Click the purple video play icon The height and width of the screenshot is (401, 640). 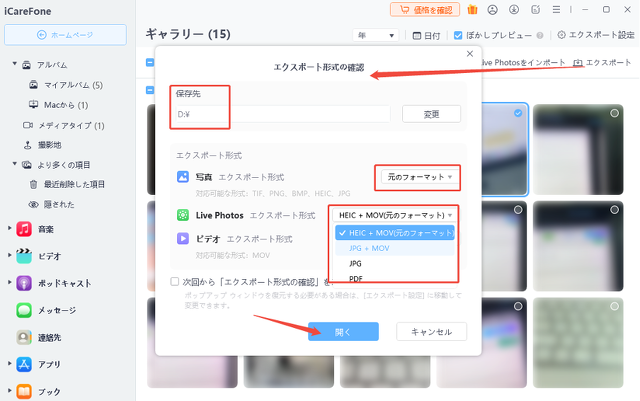click(183, 238)
